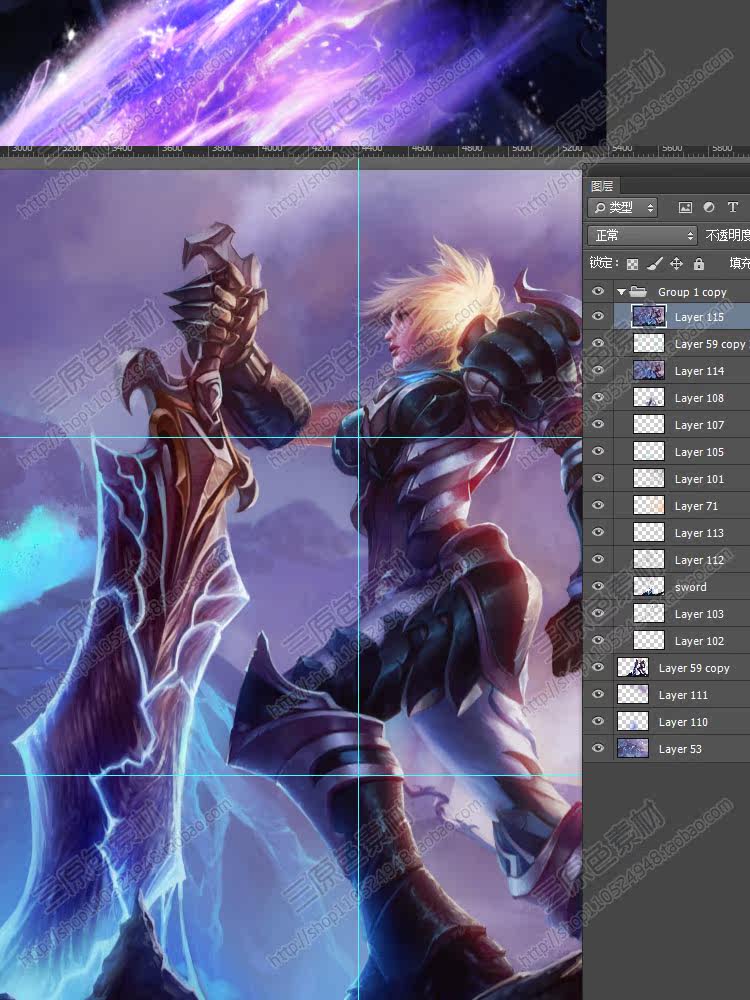This screenshot has width=750, height=1000.
Task: Hide the last Layer 59 copy row, above Layer 111
Action: pos(598,667)
